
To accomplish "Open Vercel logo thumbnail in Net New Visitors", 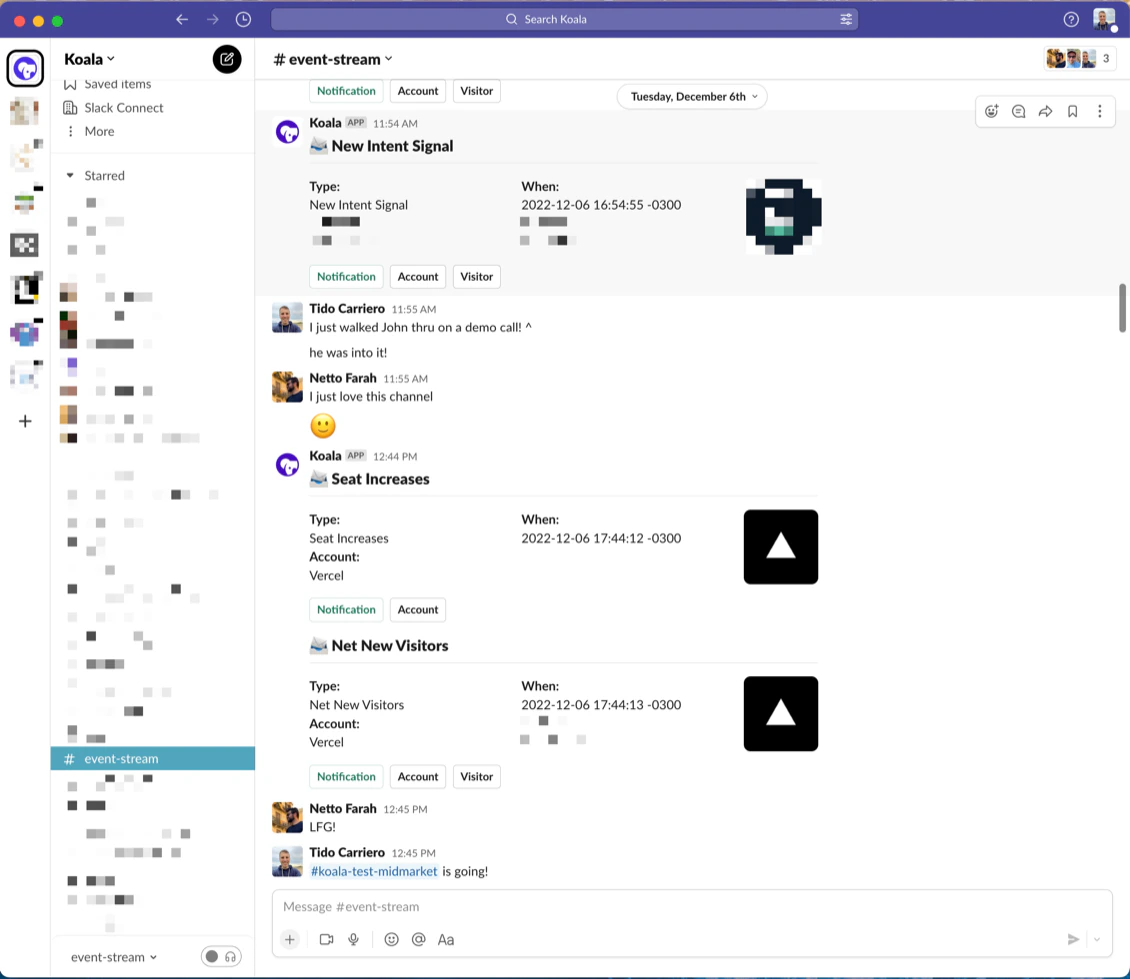I will 780,714.
